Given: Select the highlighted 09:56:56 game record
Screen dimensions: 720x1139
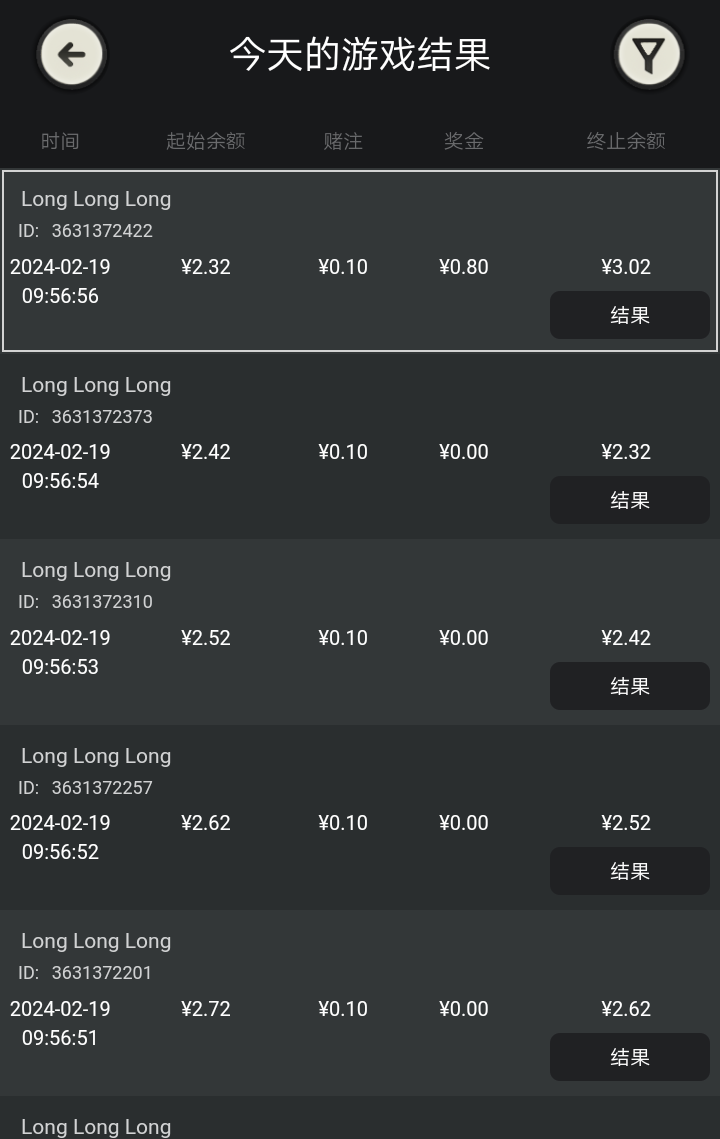Looking at the screenshot, I should click(x=360, y=261).
